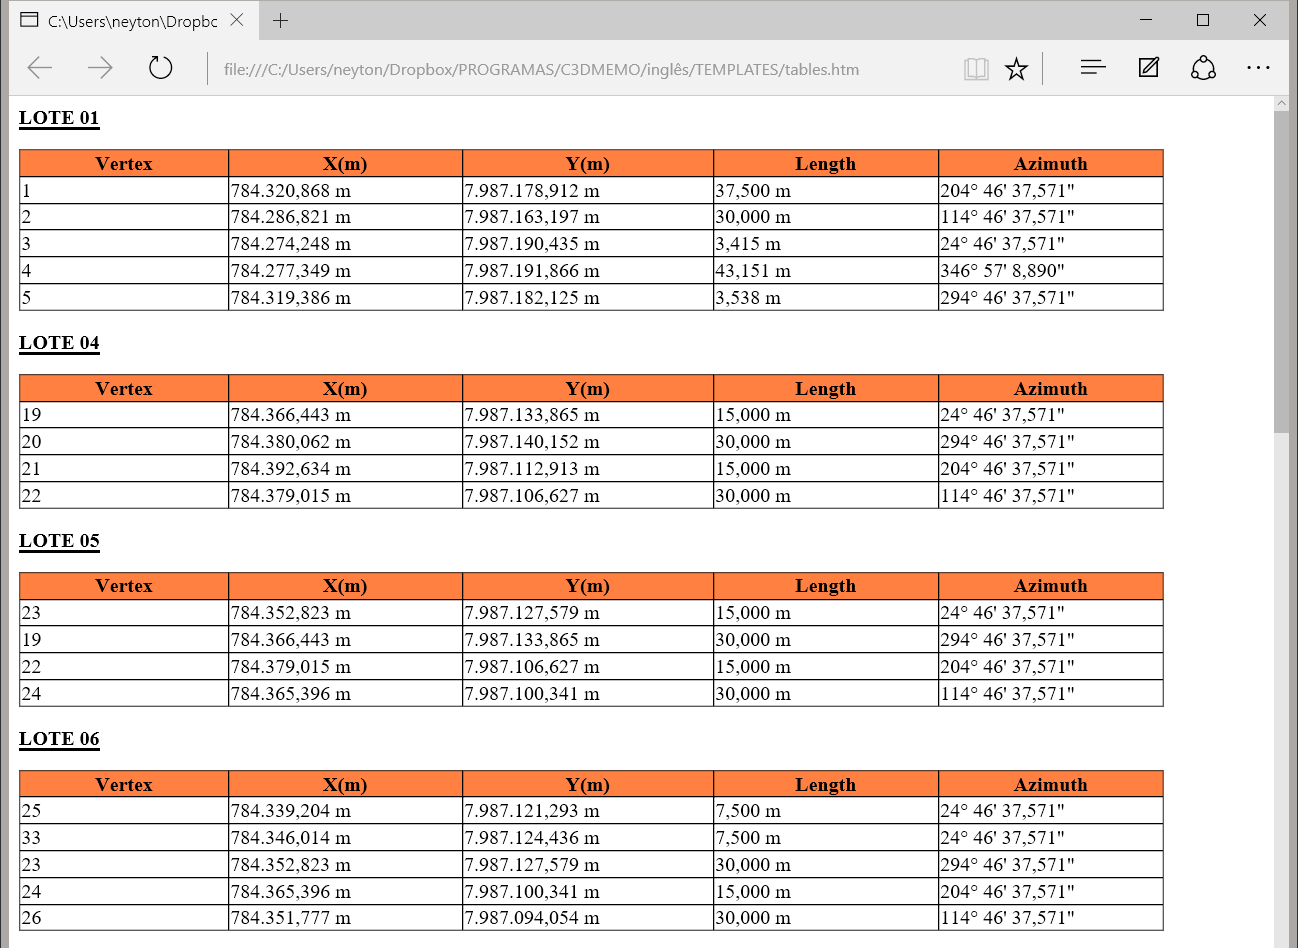The image size is (1298, 948).
Task: Click the Y(m) header in LOTE 05 table
Action: pos(588,586)
